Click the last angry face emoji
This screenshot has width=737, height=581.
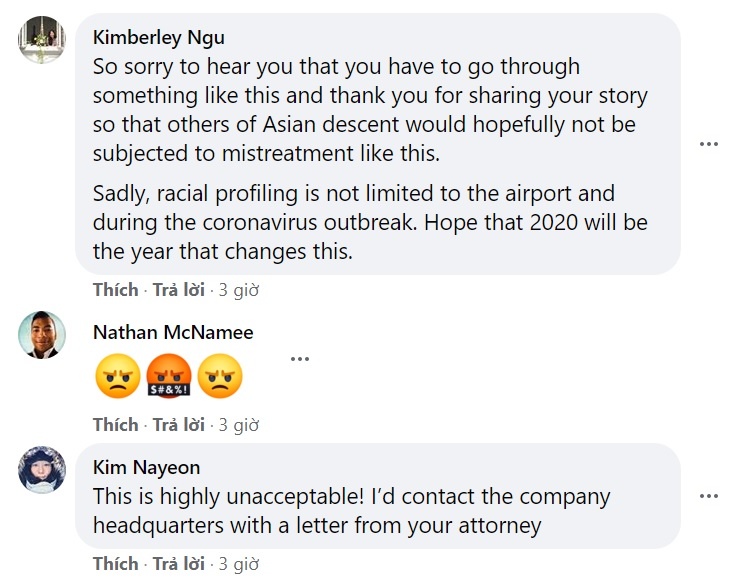click(x=221, y=378)
